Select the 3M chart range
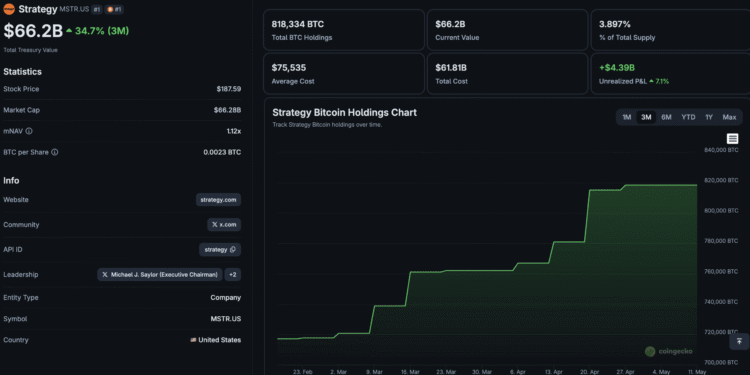750x375 pixels. point(646,117)
